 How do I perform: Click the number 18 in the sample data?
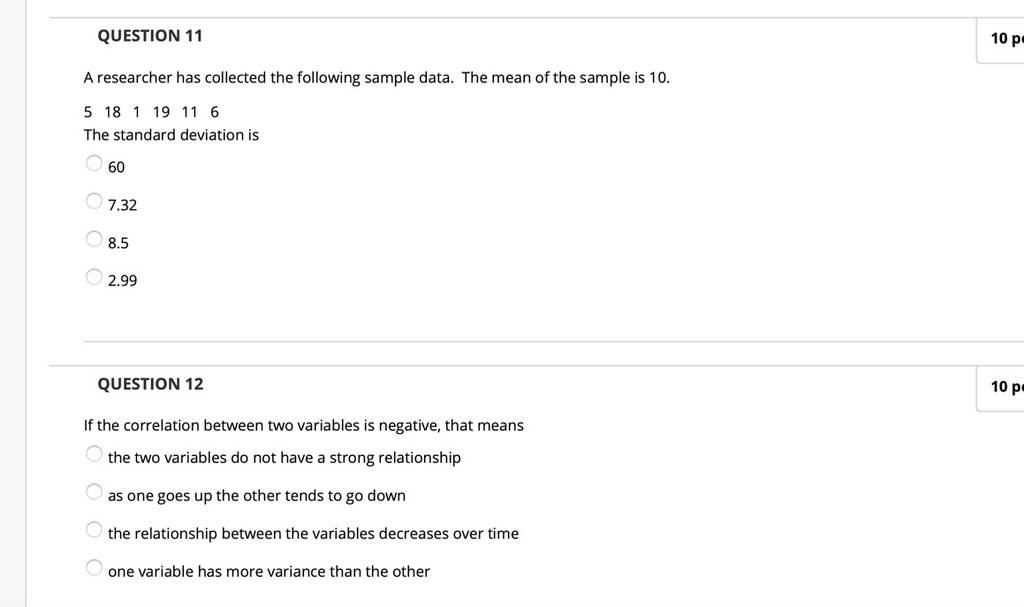tap(112, 112)
